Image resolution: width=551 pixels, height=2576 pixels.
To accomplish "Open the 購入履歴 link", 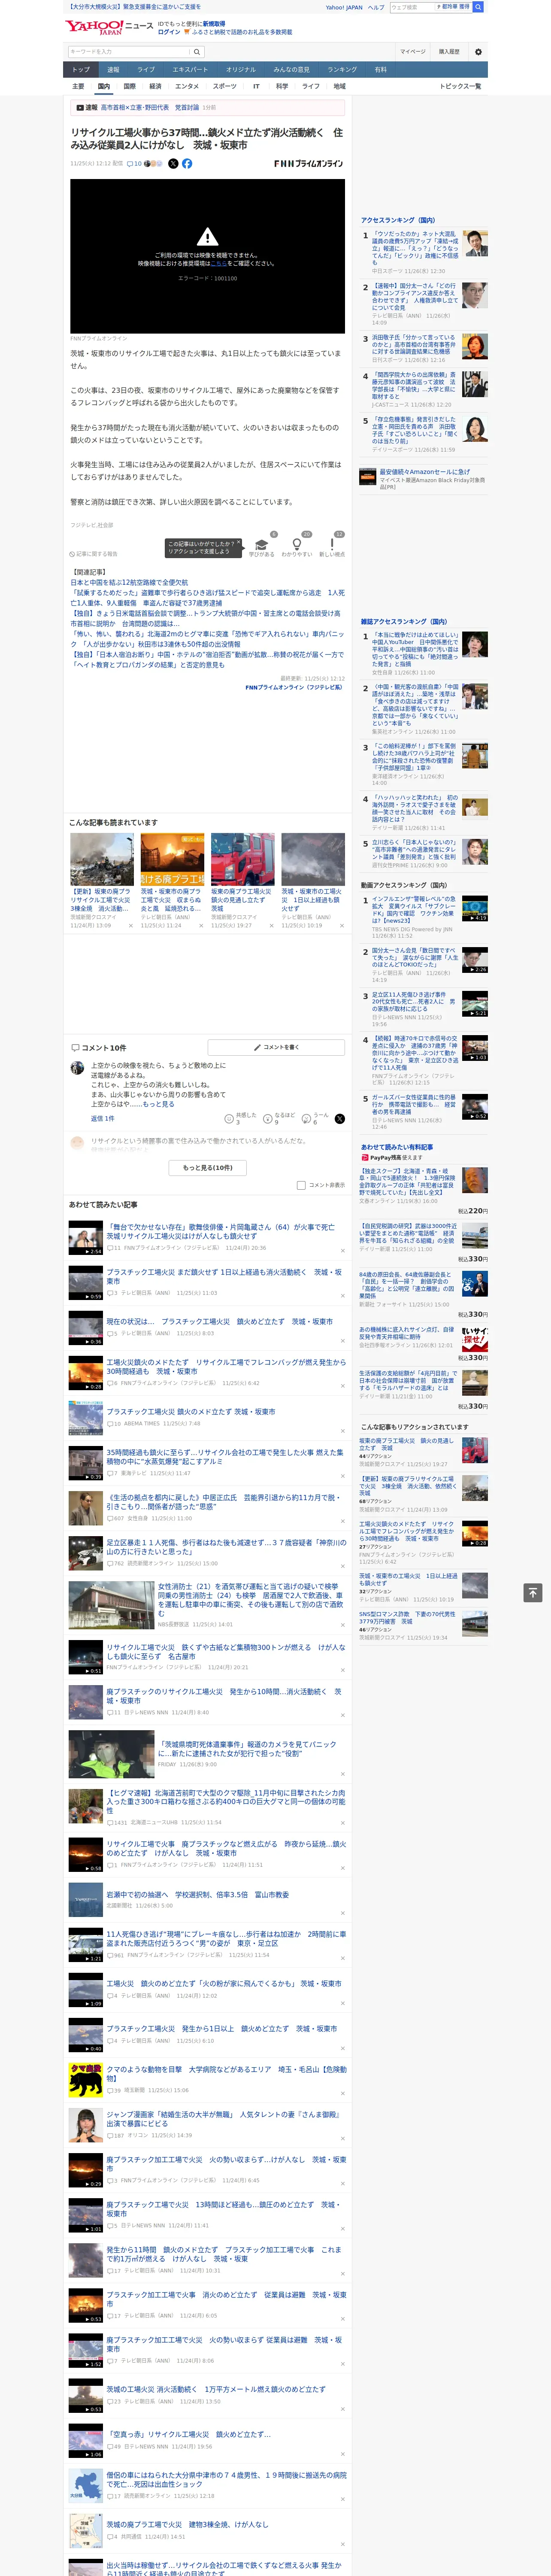I will click(449, 52).
